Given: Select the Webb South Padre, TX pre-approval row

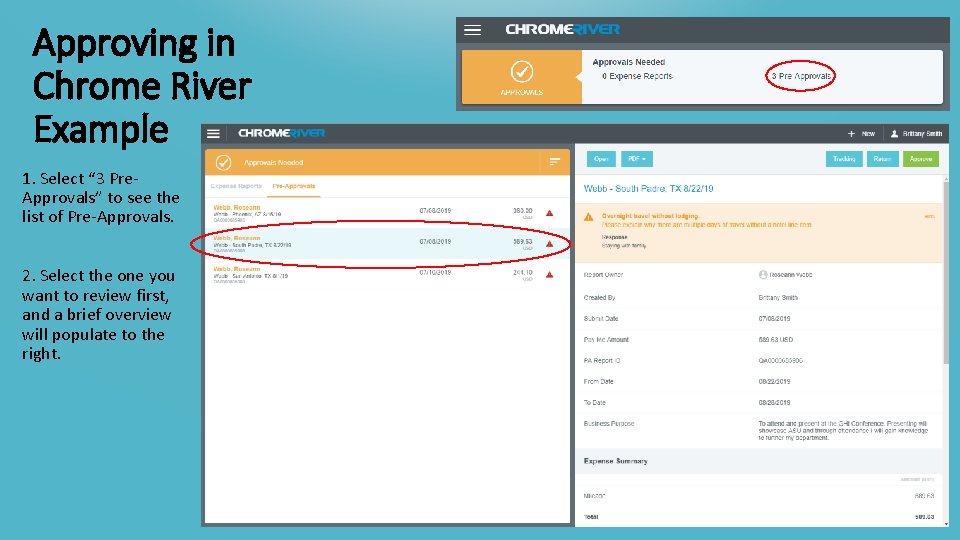Looking at the screenshot, I should pos(387,244).
